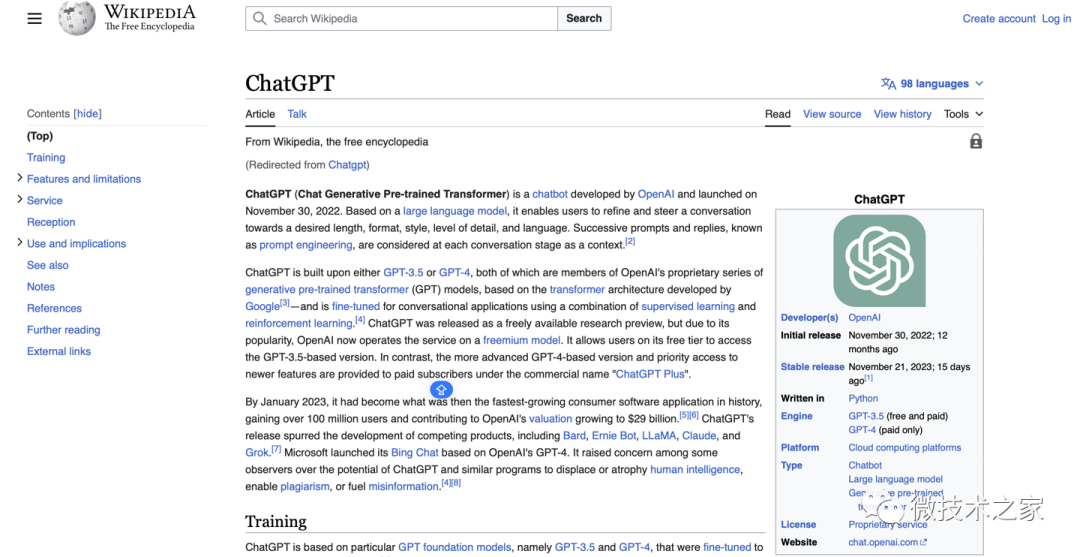This screenshot has height=557, width=1080.
Task: Open the ChatGPT Plus link
Action: coord(650,375)
